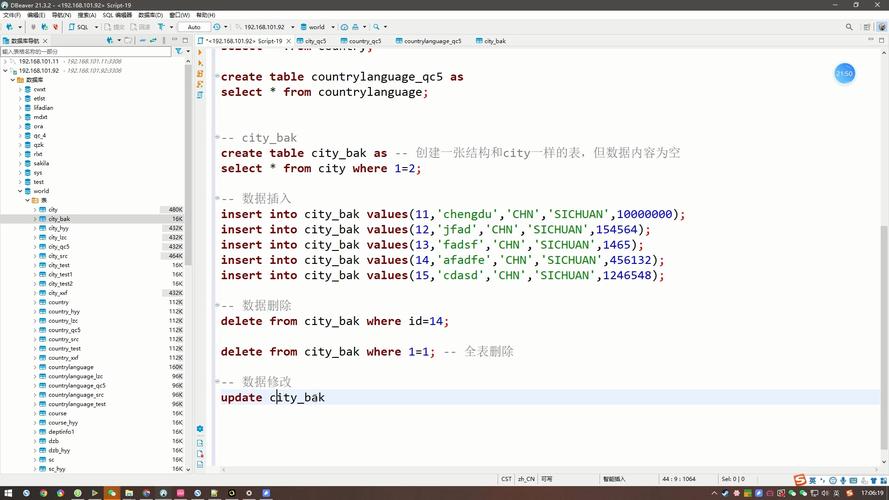Expand the test database node
Image resolution: width=889 pixels, height=500 pixels.
click(x=20, y=182)
